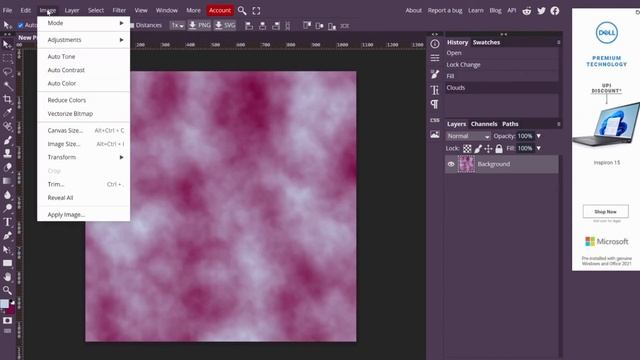Open the Learn link
This screenshot has height=360, width=640.
pyautogui.click(x=476, y=11)
